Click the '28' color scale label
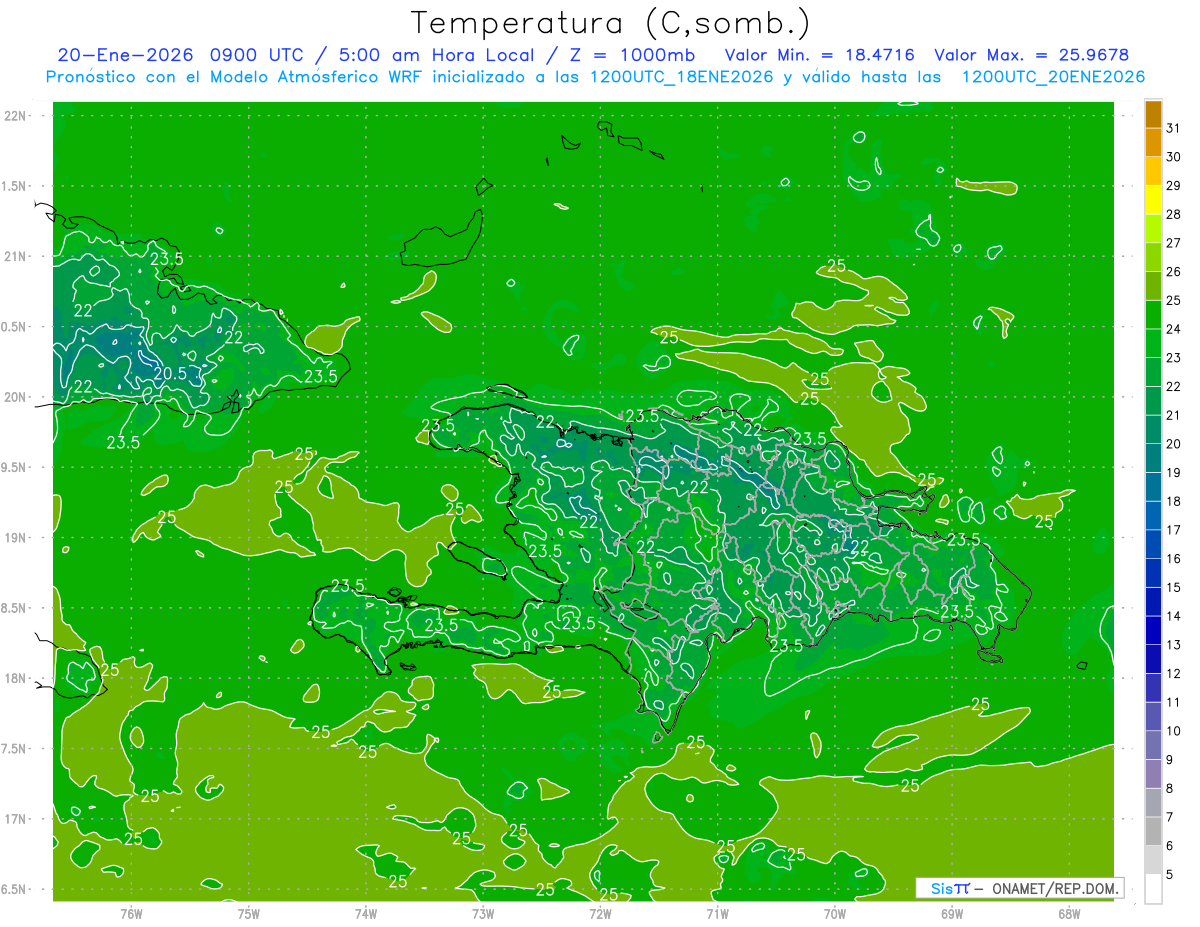This screenshot has width=1200, height=927. point(1173,214)
